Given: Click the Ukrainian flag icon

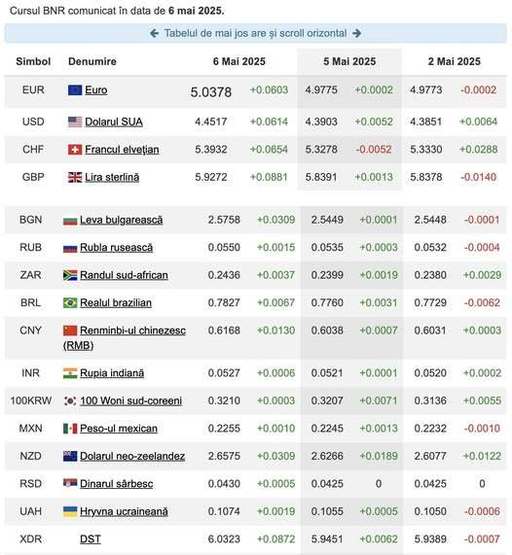Looking at the screenshot, I should coord(70,511).
